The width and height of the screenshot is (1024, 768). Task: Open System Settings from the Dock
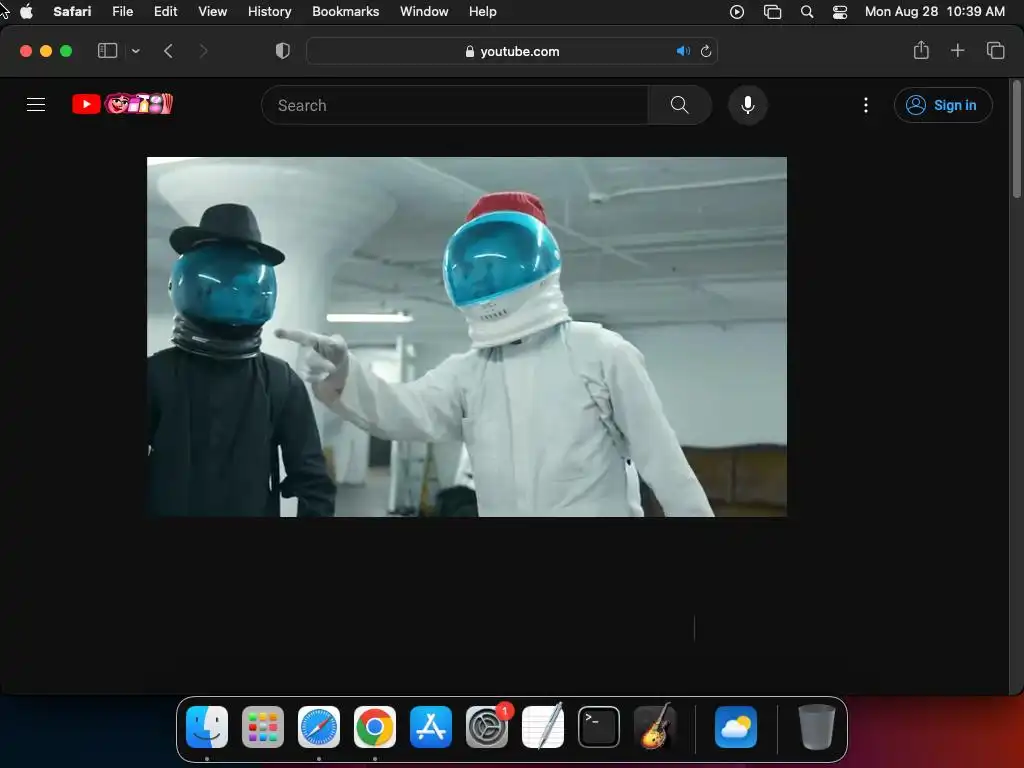click(487, 727)
